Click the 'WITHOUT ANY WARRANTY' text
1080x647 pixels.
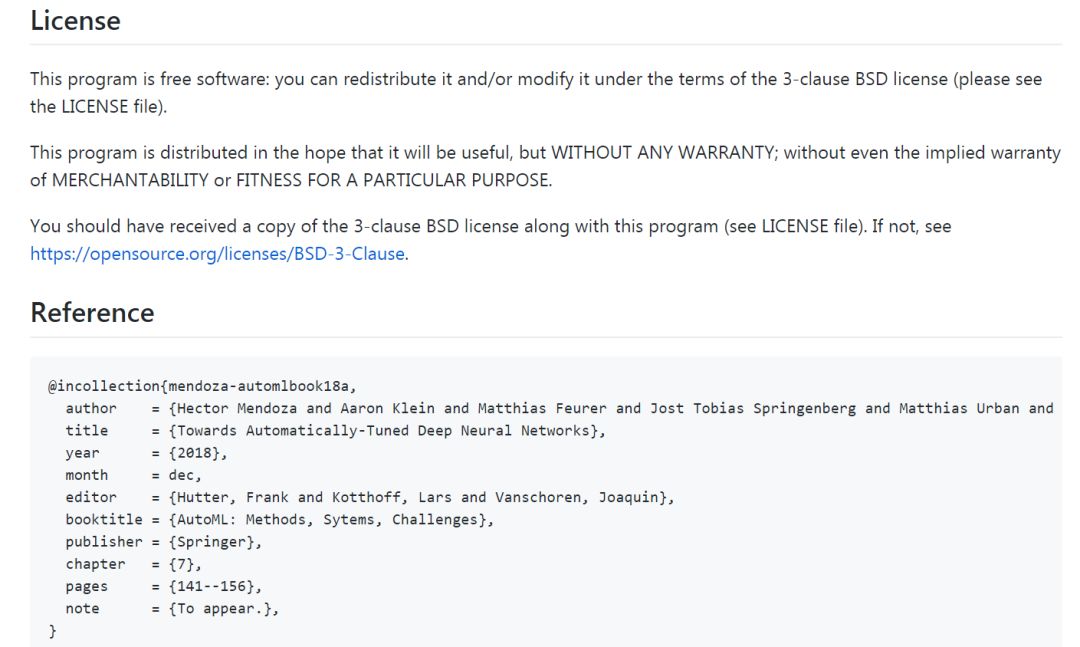[663, 152]
